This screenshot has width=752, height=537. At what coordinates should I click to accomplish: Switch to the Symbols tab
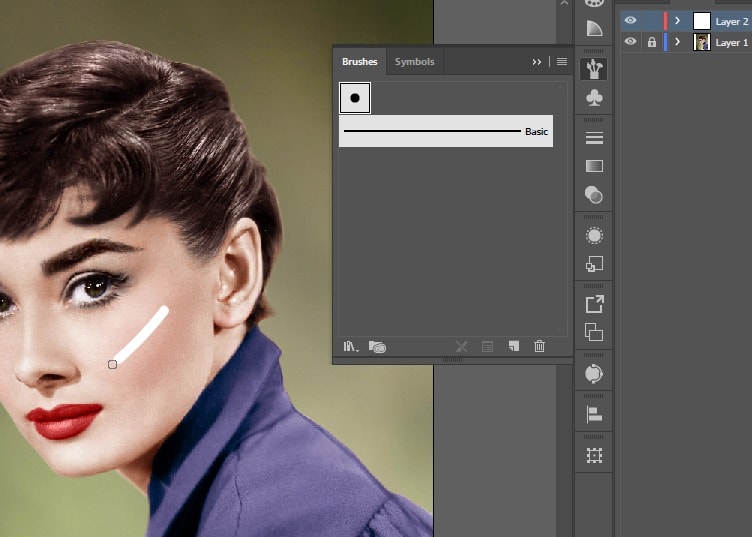pos(414,61)
